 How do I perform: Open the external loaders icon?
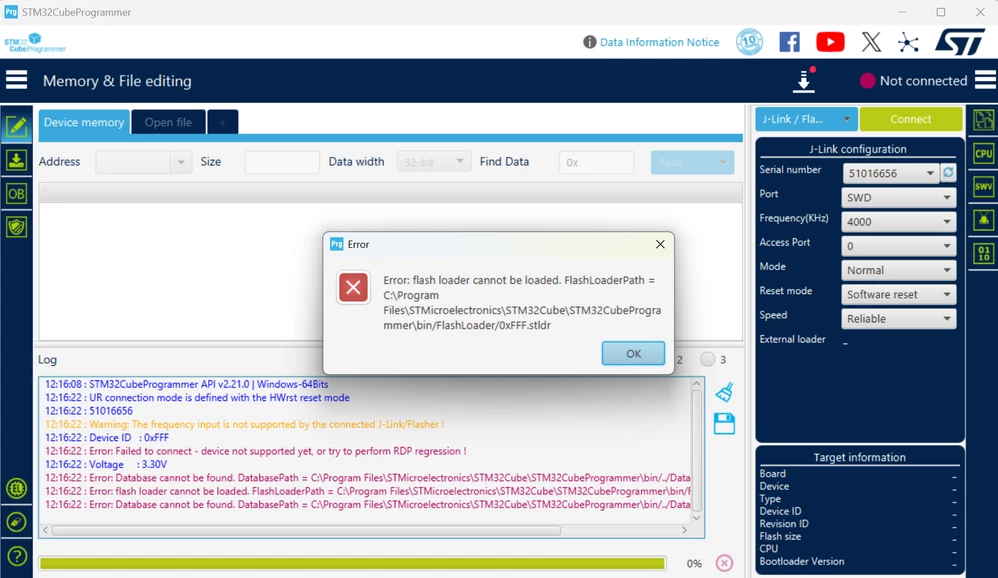17,522
